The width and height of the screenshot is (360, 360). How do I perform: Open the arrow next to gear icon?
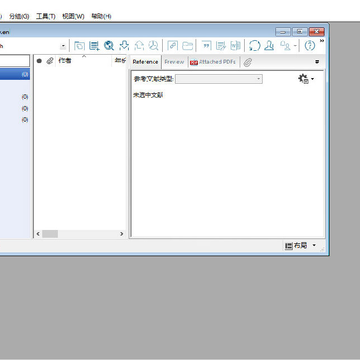[x=312, y=79]
